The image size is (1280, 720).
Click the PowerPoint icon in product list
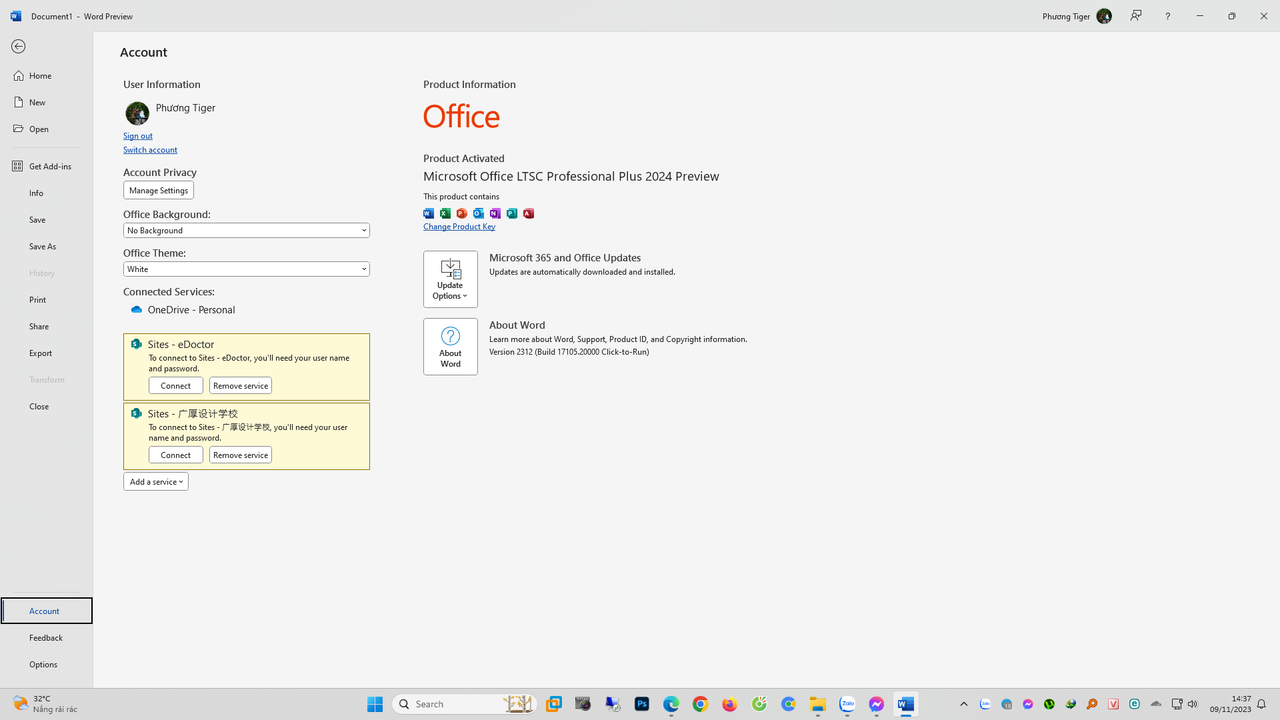[x=462, y=213]
